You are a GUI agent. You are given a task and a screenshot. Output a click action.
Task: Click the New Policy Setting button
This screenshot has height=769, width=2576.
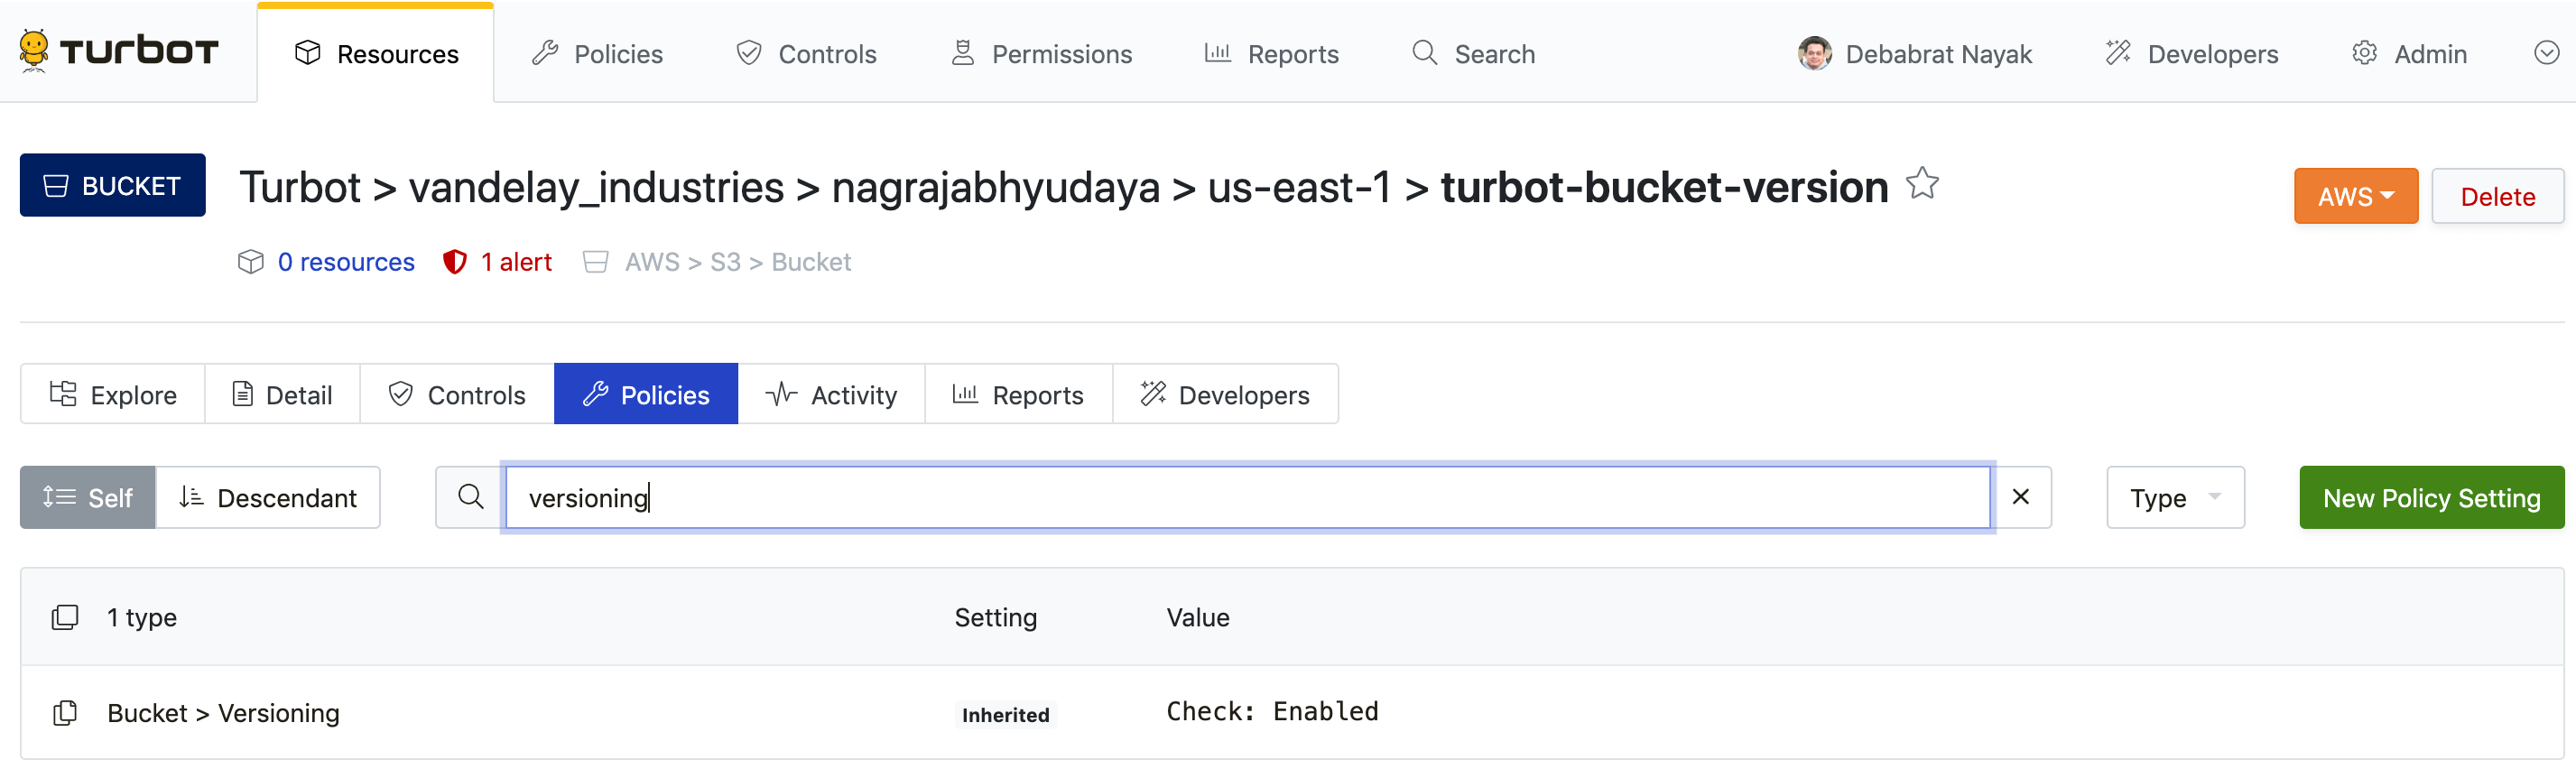2430,497
